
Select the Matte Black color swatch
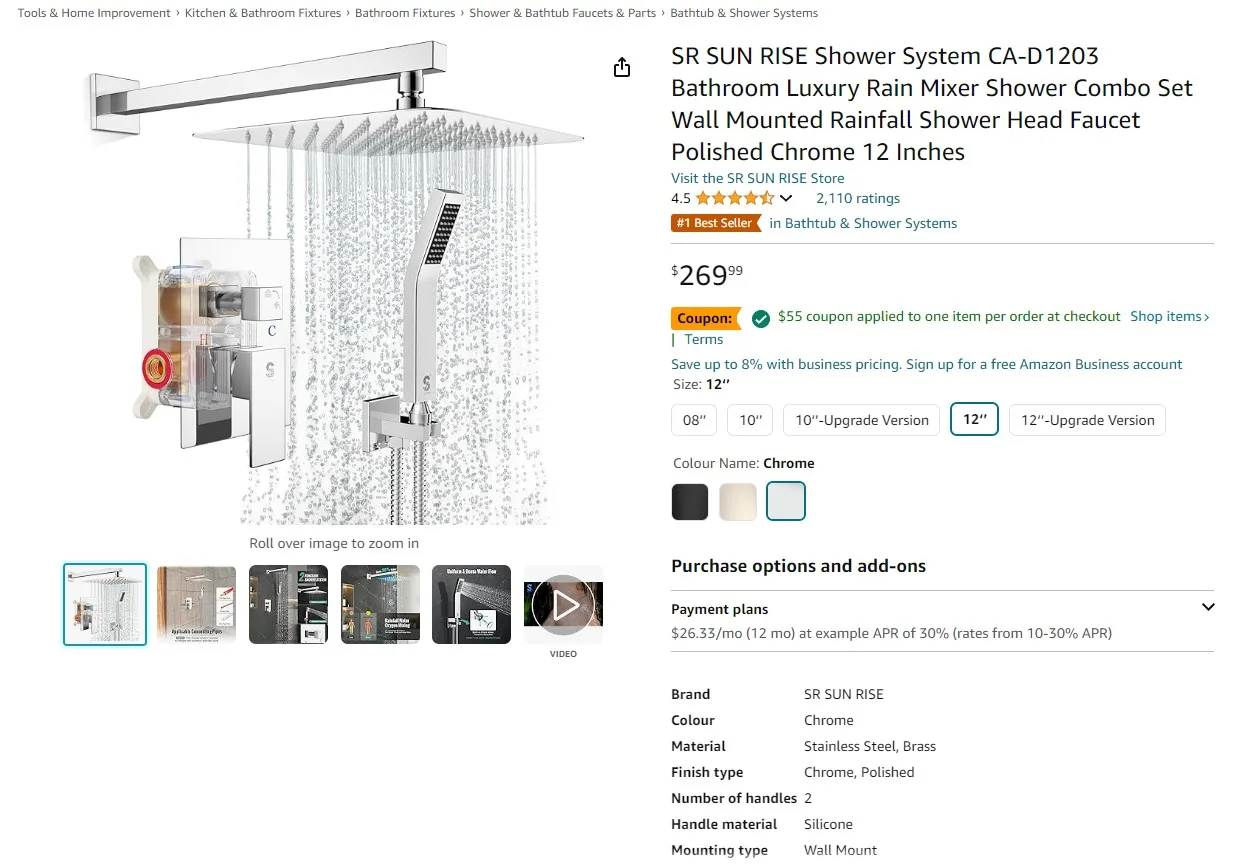(x=689, y=501)
